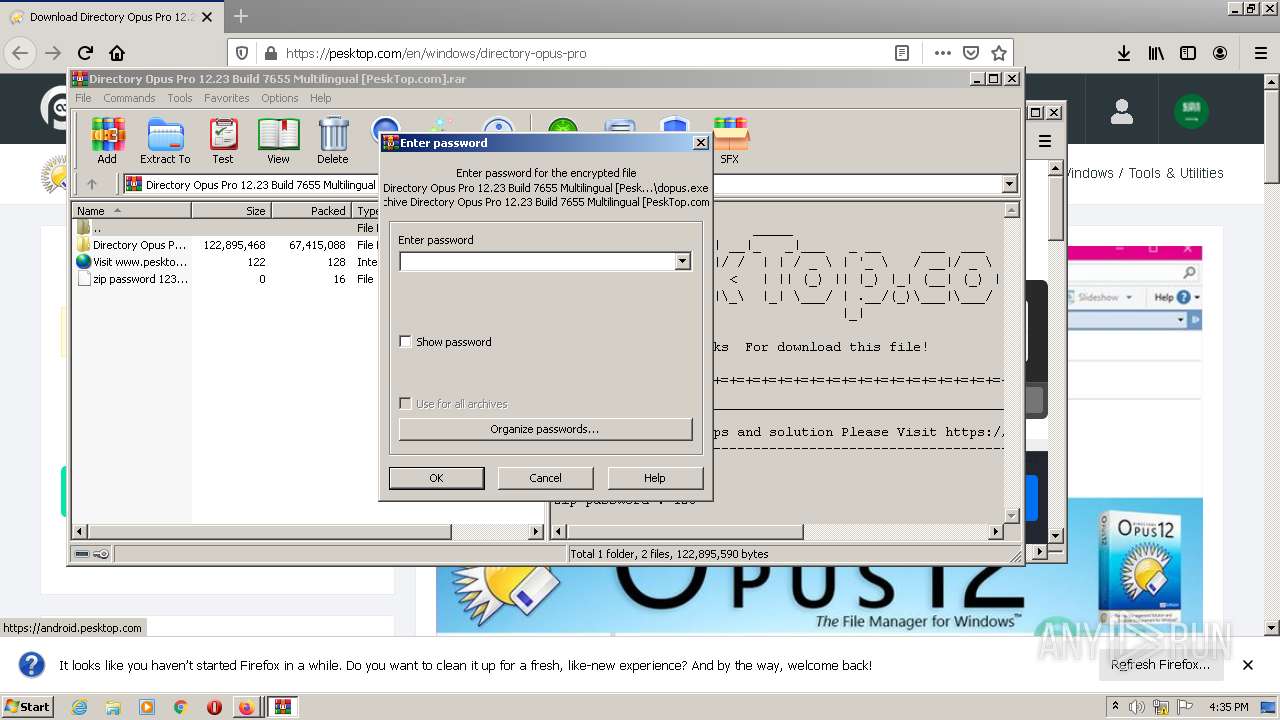This screenshot has height=720, width=1280.
Task: Click the SFX toolbar icon
Action: pos(730,140)
